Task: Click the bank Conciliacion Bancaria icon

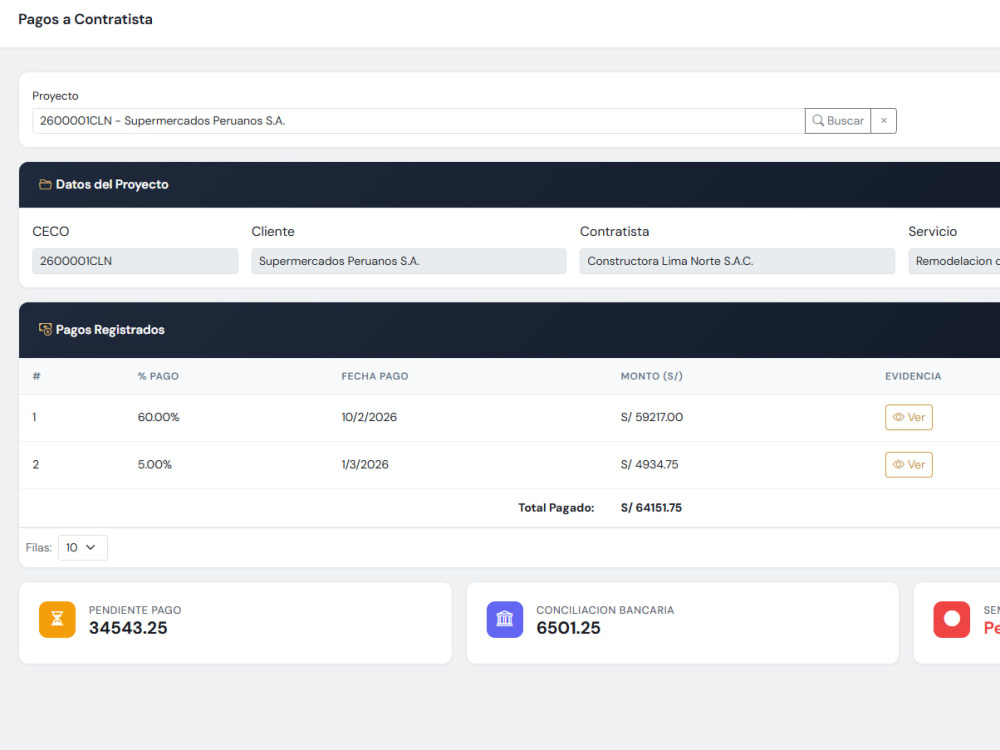Action: click(x=504, y=619)
